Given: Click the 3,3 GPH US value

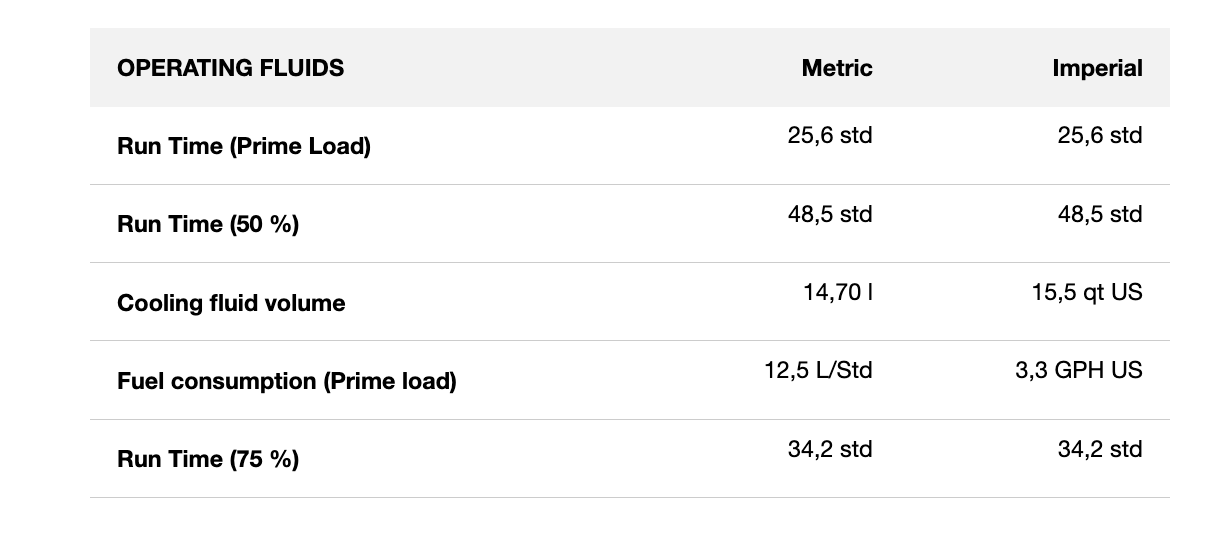Looking at the screenshot, I should tap(1078, 370).
